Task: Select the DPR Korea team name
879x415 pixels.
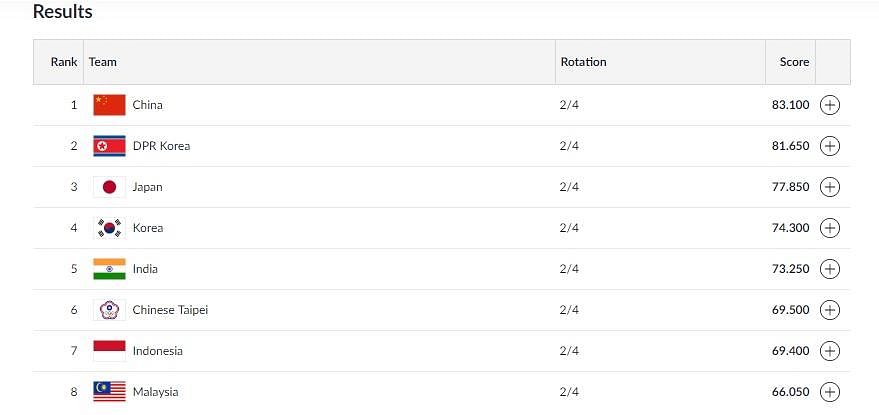Action: pos(161,146)
